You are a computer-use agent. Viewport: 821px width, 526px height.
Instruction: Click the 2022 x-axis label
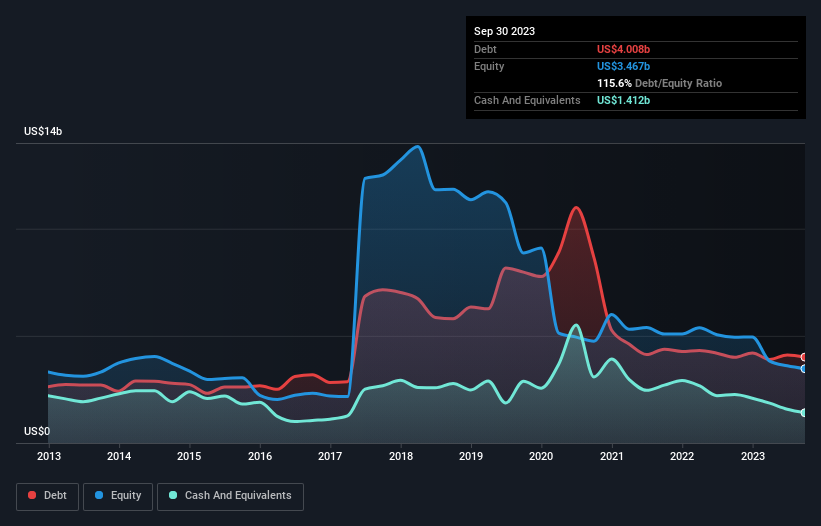pos(682,456)
